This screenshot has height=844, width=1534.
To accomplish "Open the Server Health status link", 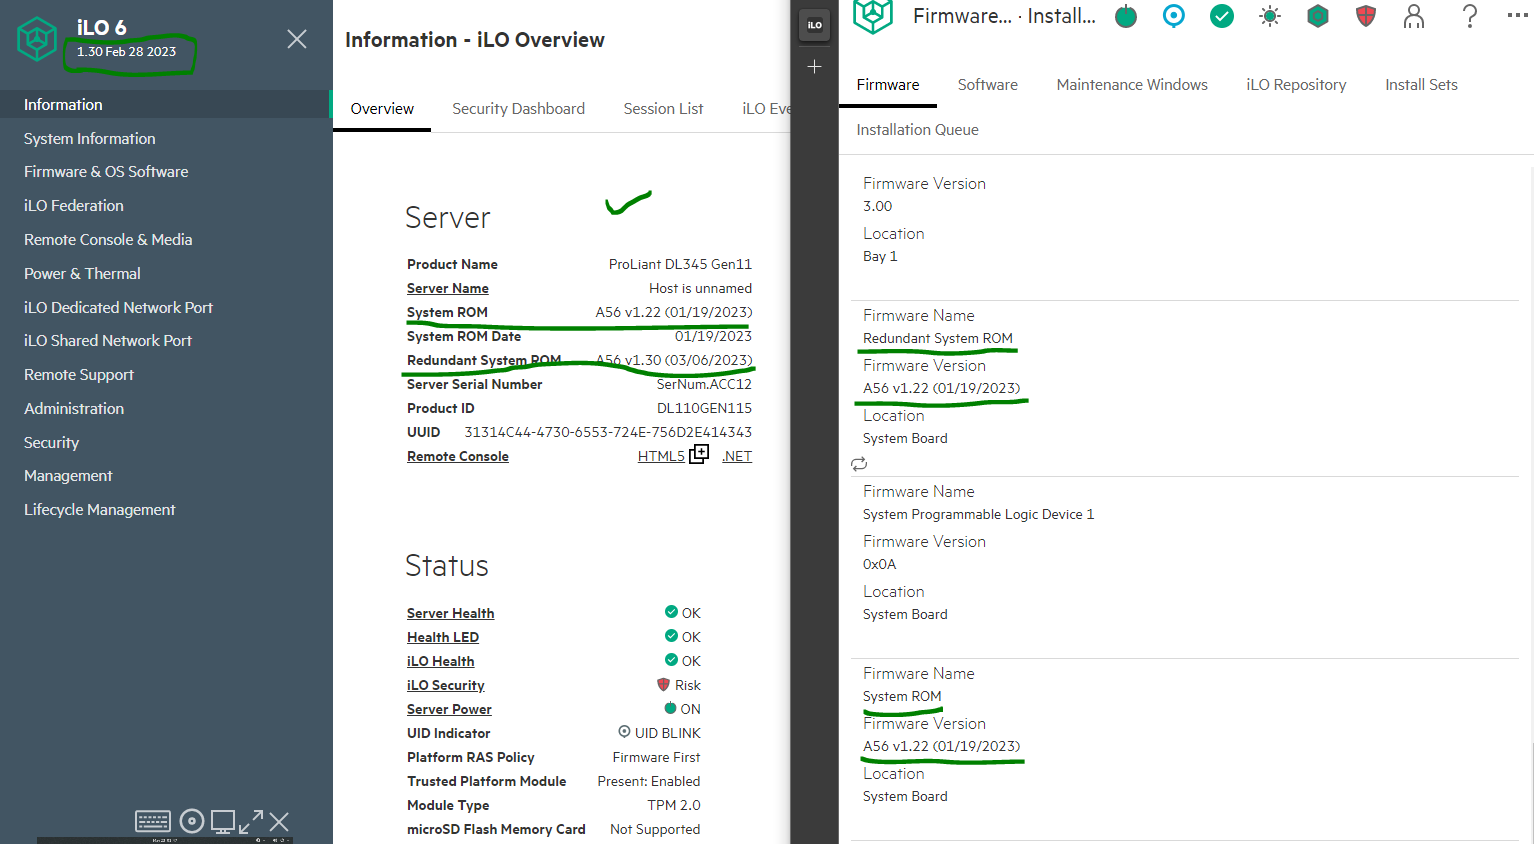I will pos(450,613).
